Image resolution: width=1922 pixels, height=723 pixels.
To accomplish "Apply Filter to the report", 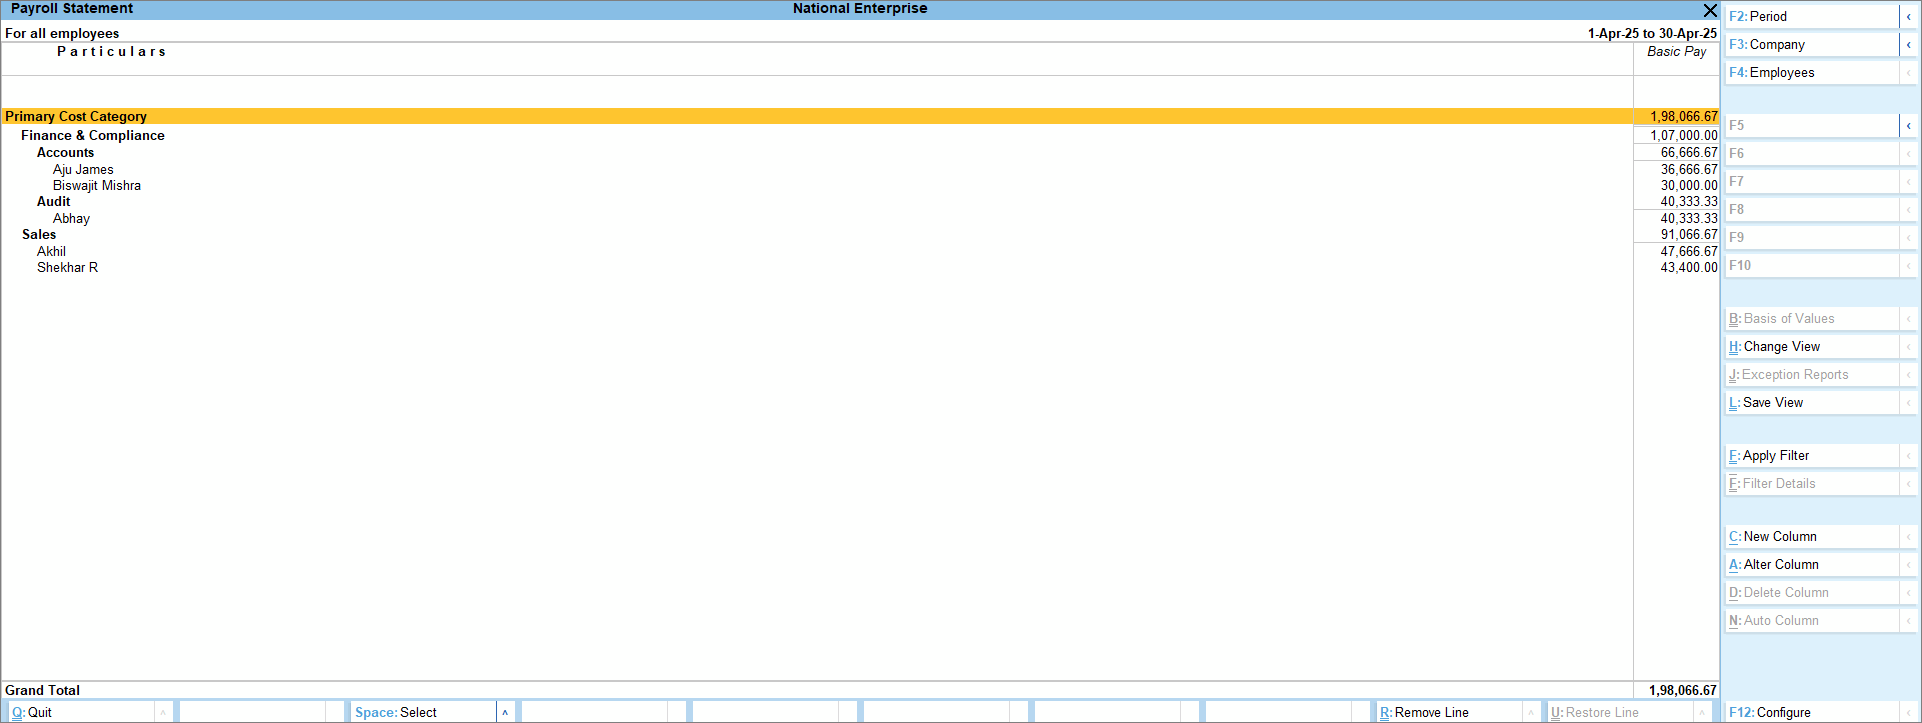I will [1810, 456].
